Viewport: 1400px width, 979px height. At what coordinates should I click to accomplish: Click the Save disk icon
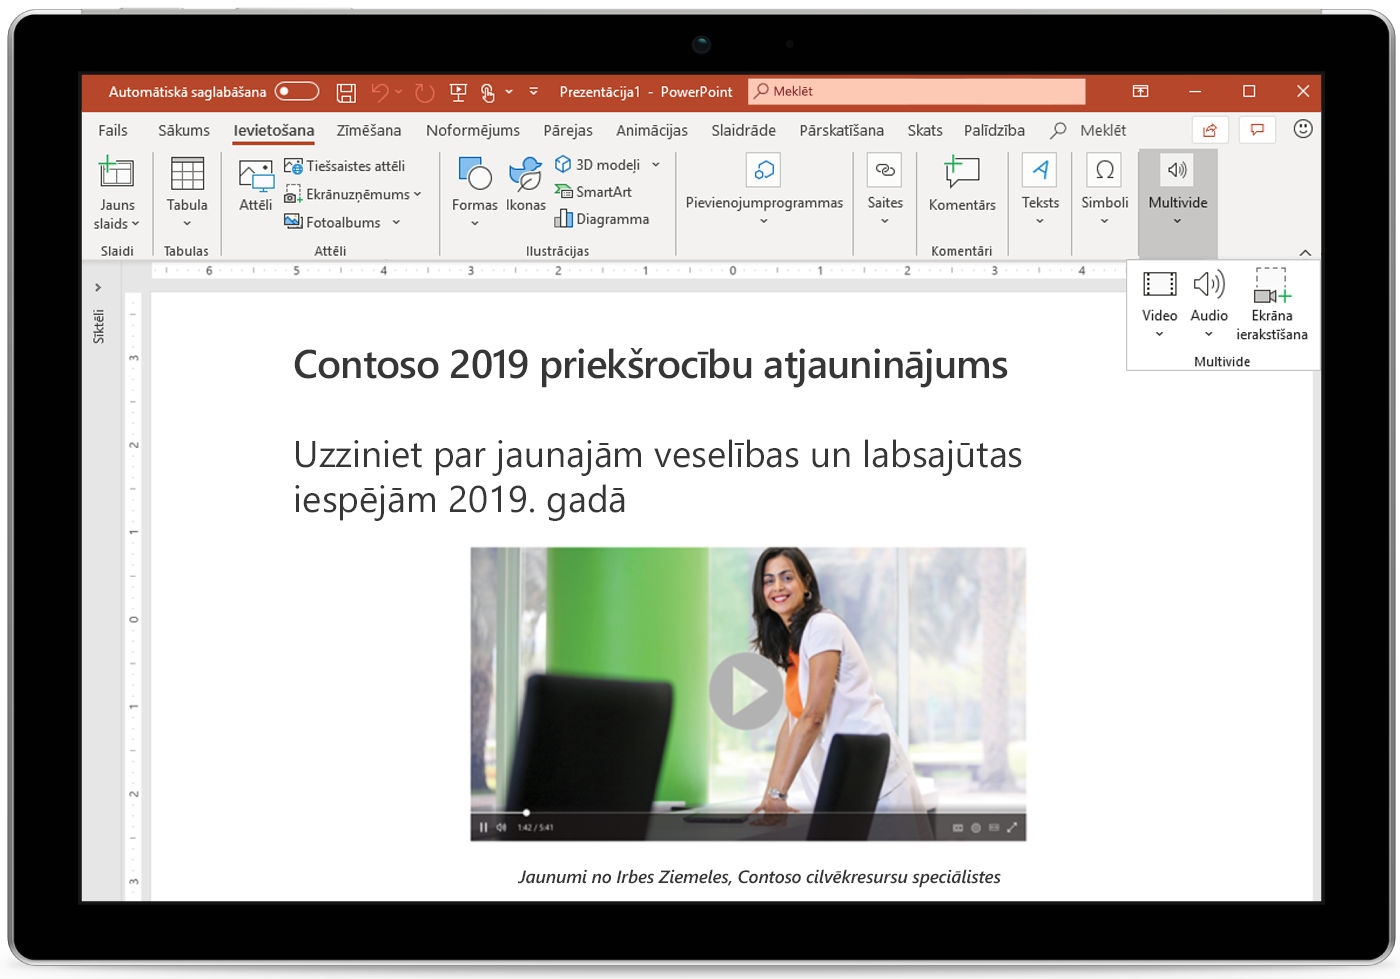click(x=346, y=93)
